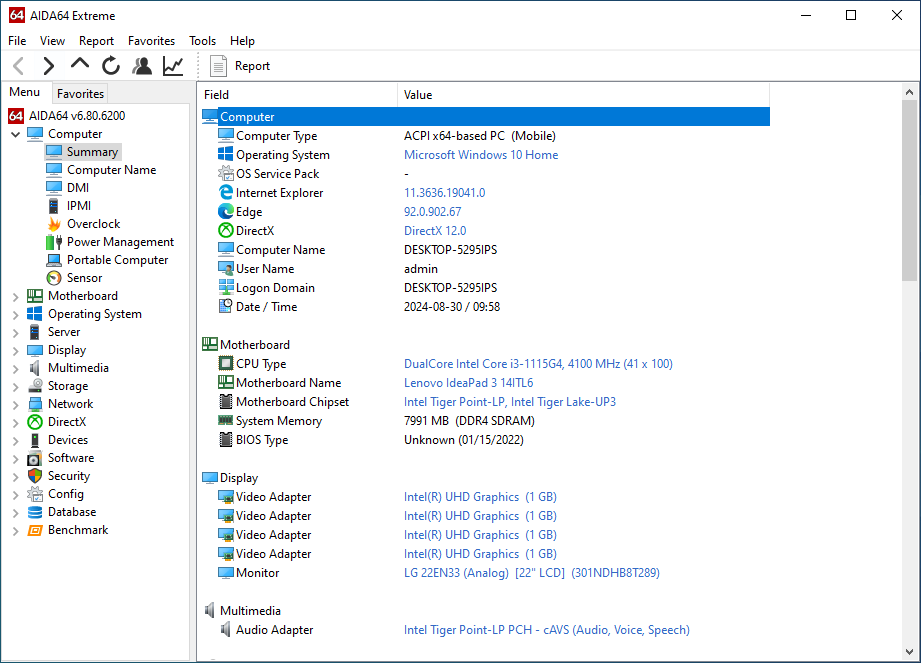
Task: Open Power Management in the tree
Action: pyautogui.click(x=120, y=242)
